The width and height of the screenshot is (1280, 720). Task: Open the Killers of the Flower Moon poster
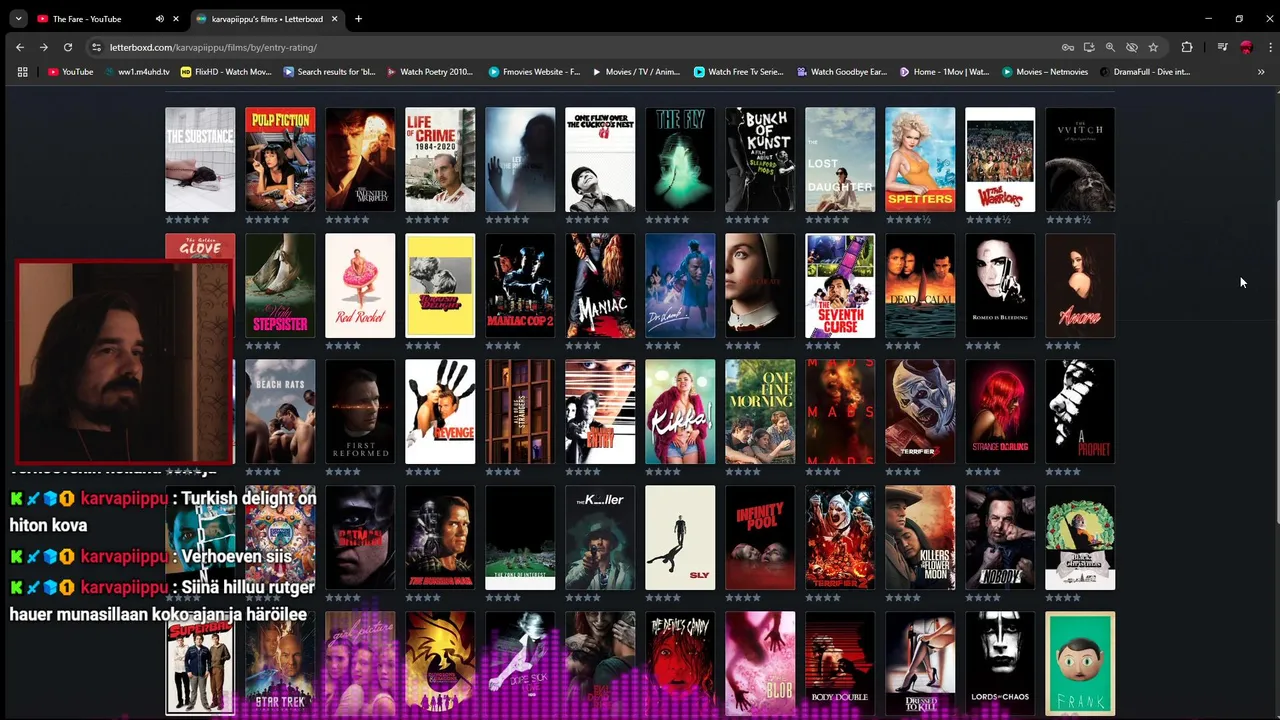tap(920, 538)
